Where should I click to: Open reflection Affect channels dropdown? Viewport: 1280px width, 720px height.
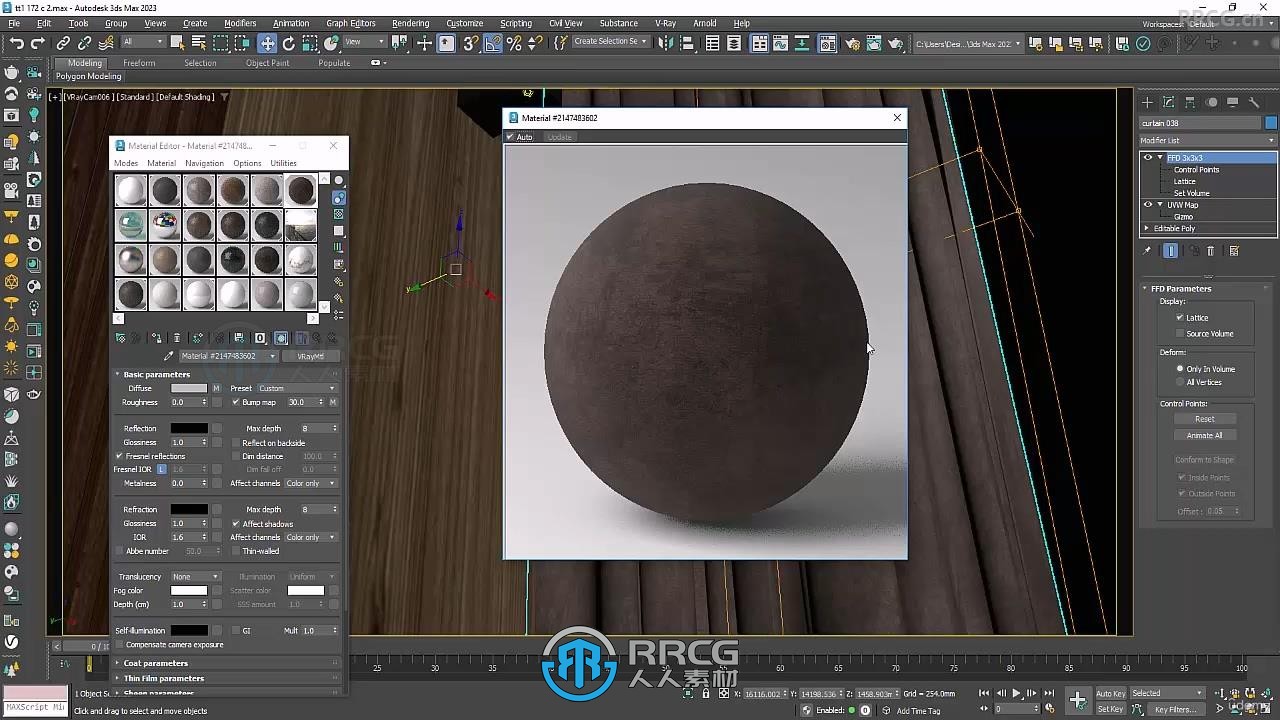tap(311, 483)
